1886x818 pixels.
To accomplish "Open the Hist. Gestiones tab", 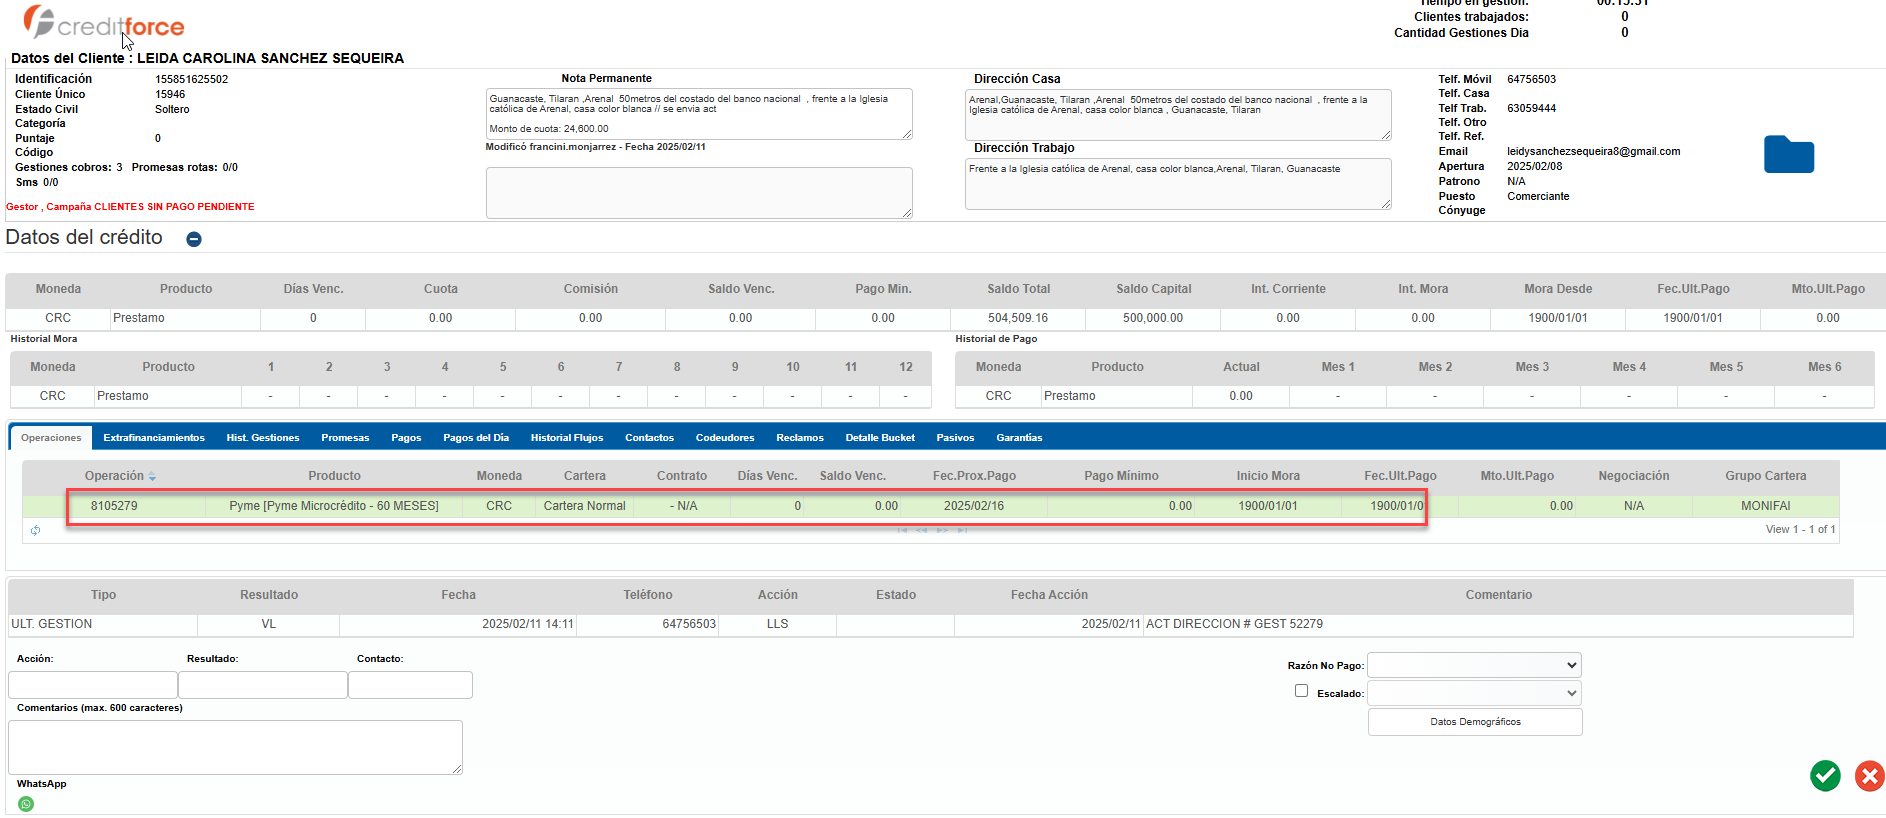I will tap(263, 437).
